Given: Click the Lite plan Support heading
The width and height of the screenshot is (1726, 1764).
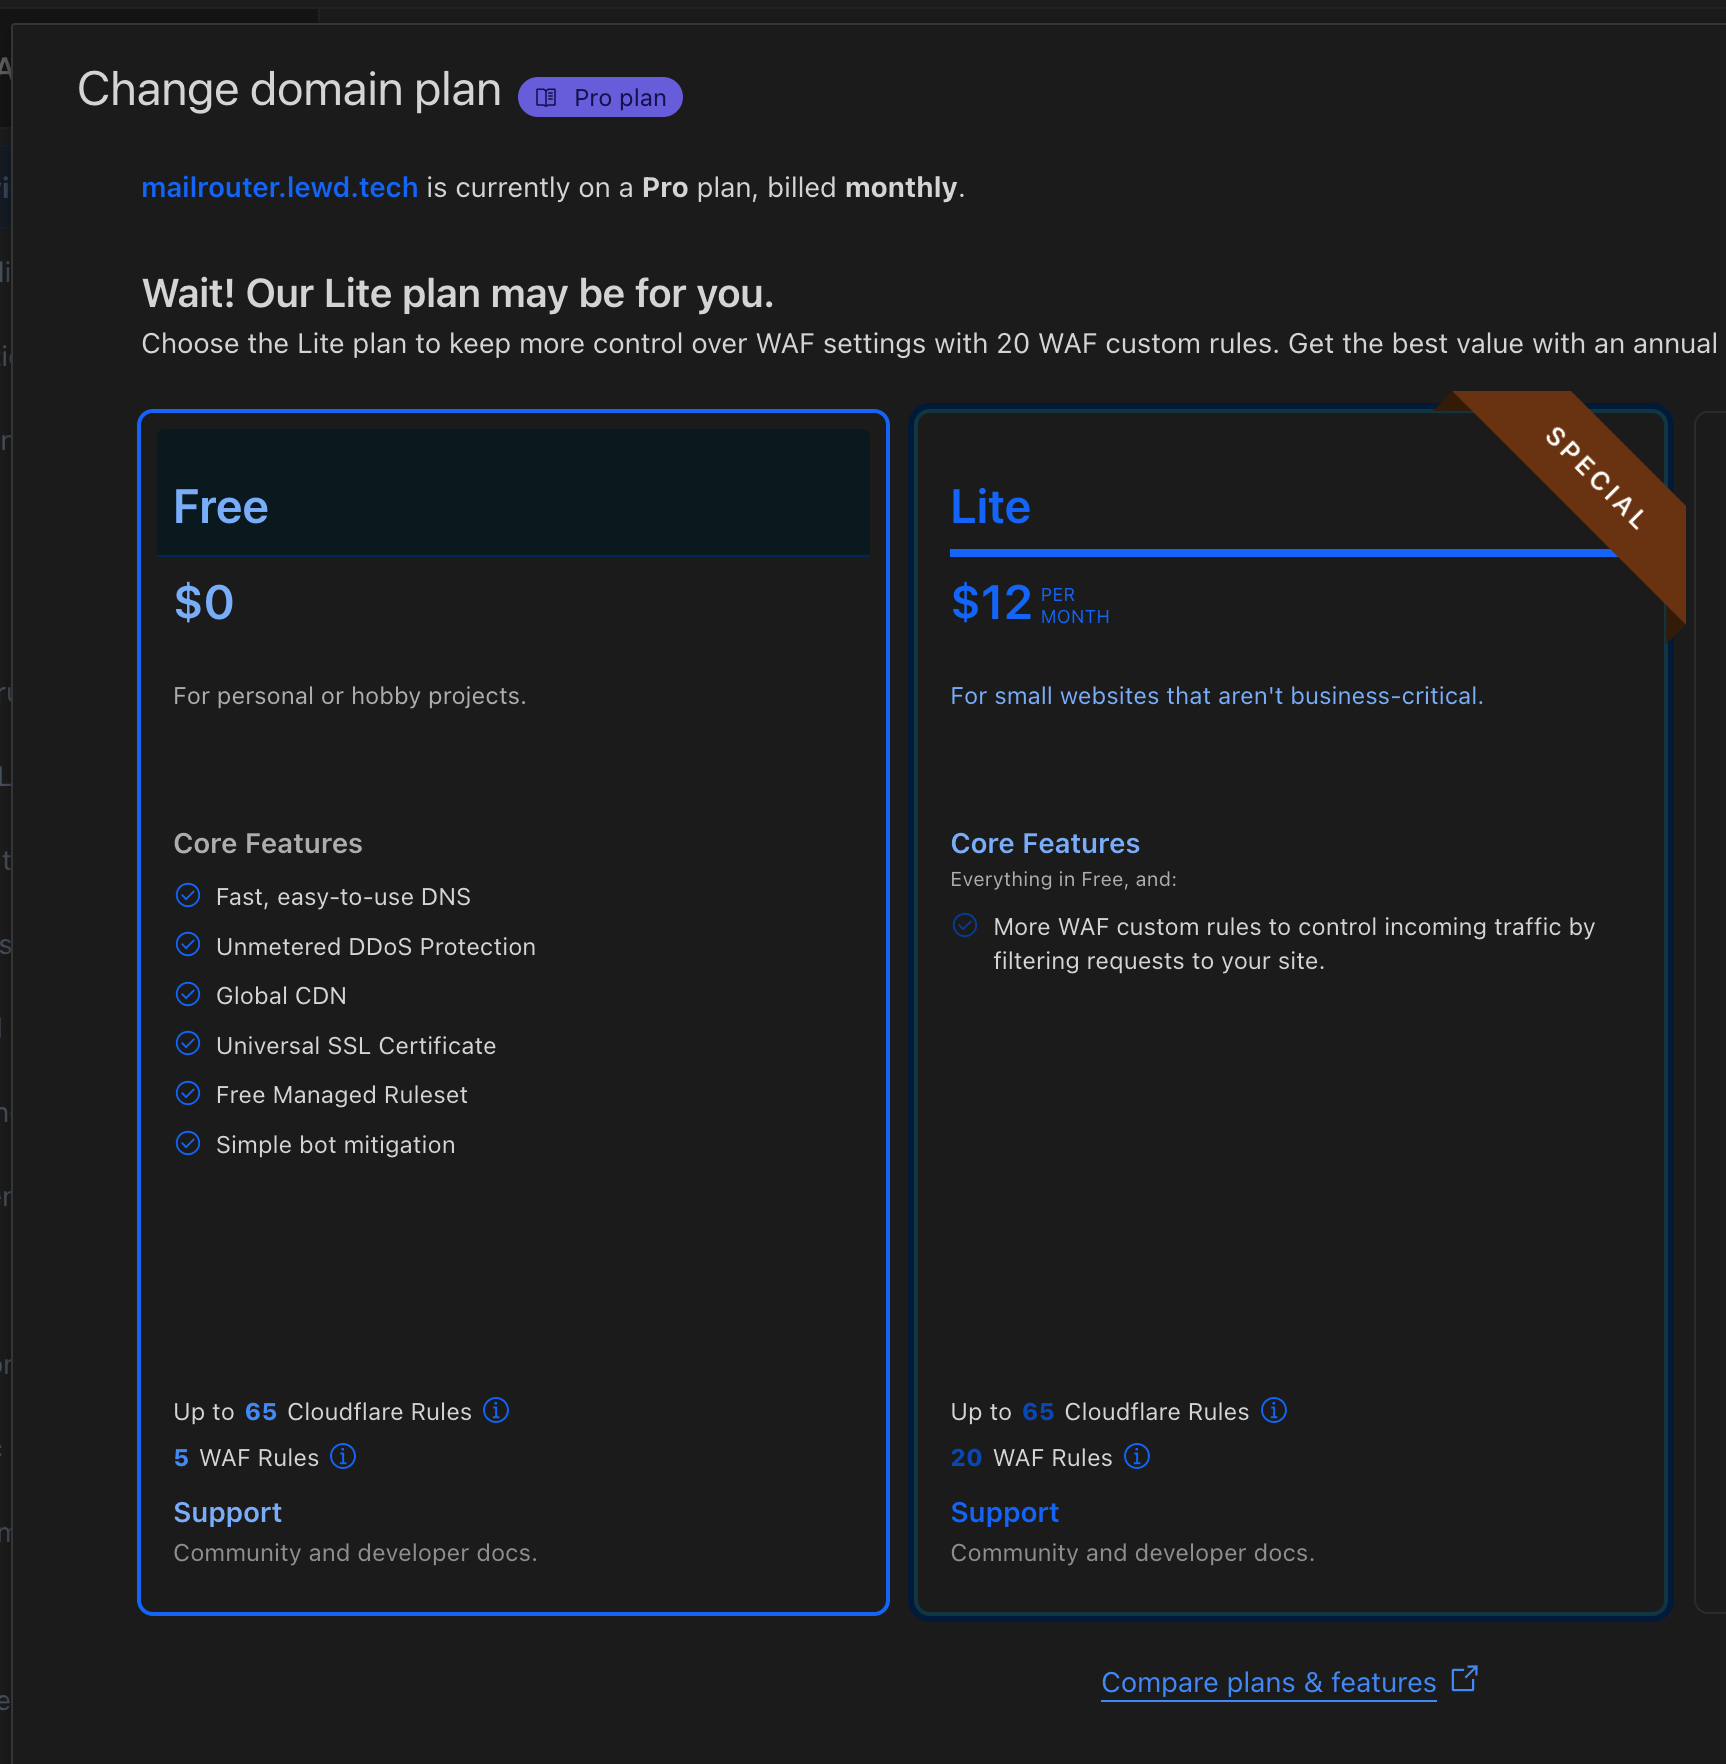Looking at the screenshot, I should point(1005,1513).
